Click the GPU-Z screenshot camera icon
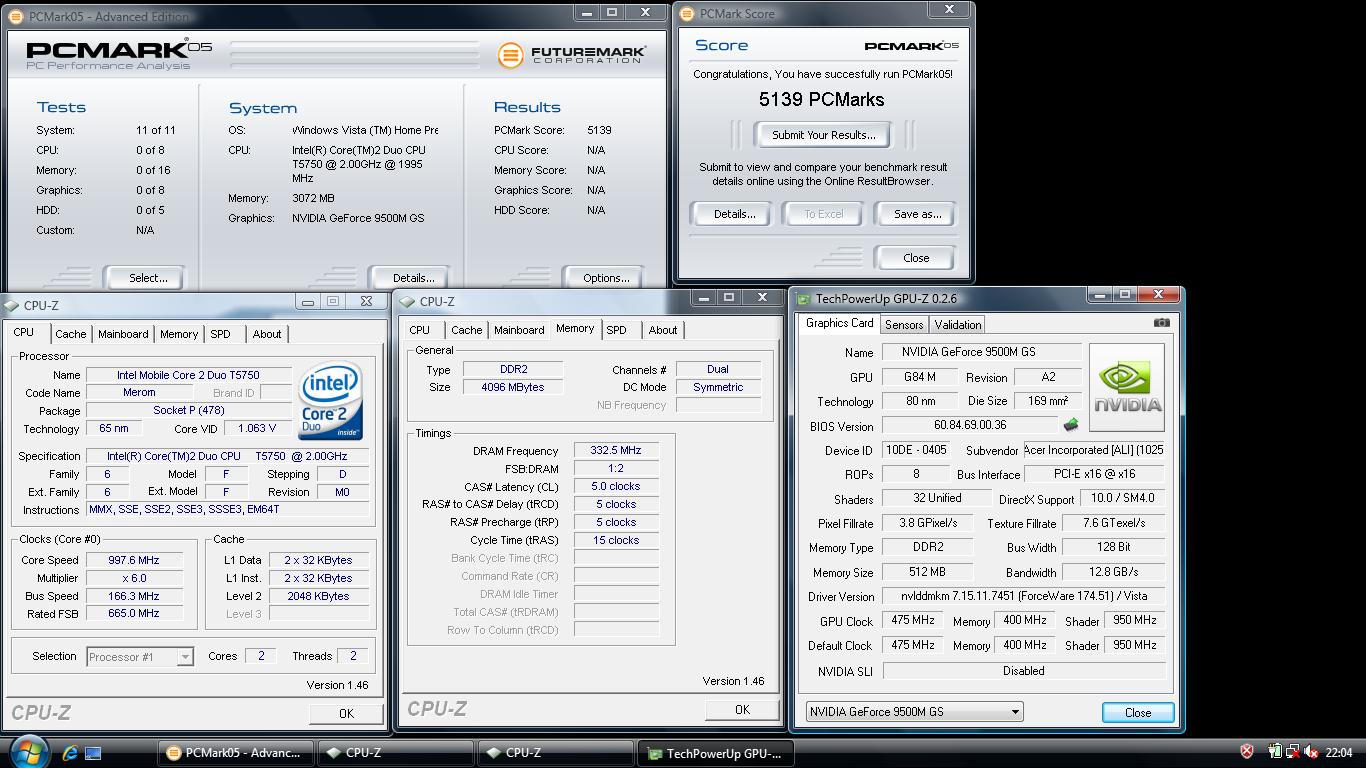The image size is (1366, 768). tap(1161, 323)
